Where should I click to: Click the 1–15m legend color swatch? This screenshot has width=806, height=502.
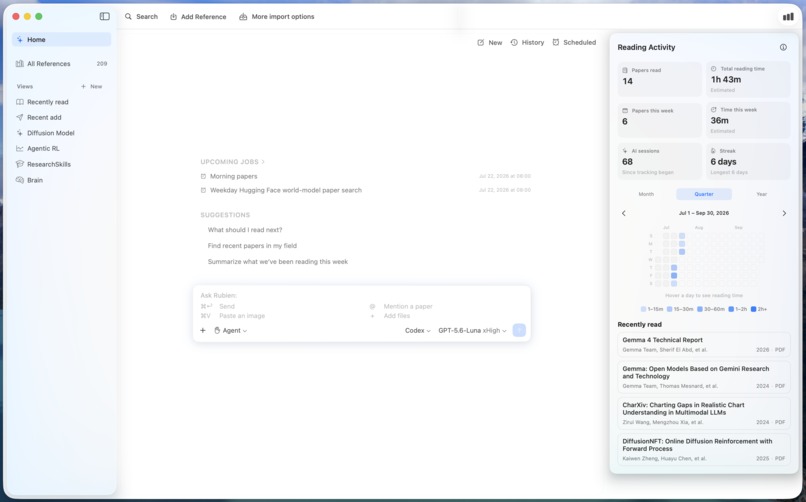[643, 309]
